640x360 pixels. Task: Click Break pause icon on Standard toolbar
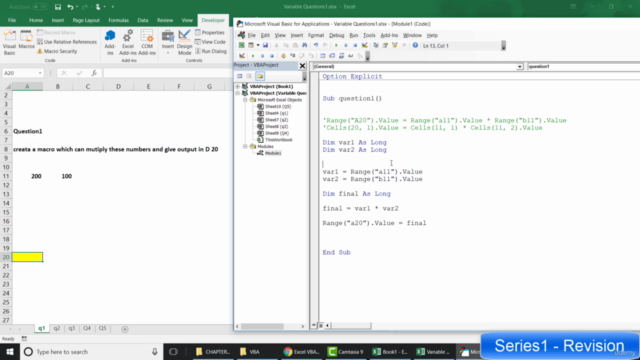345,45
